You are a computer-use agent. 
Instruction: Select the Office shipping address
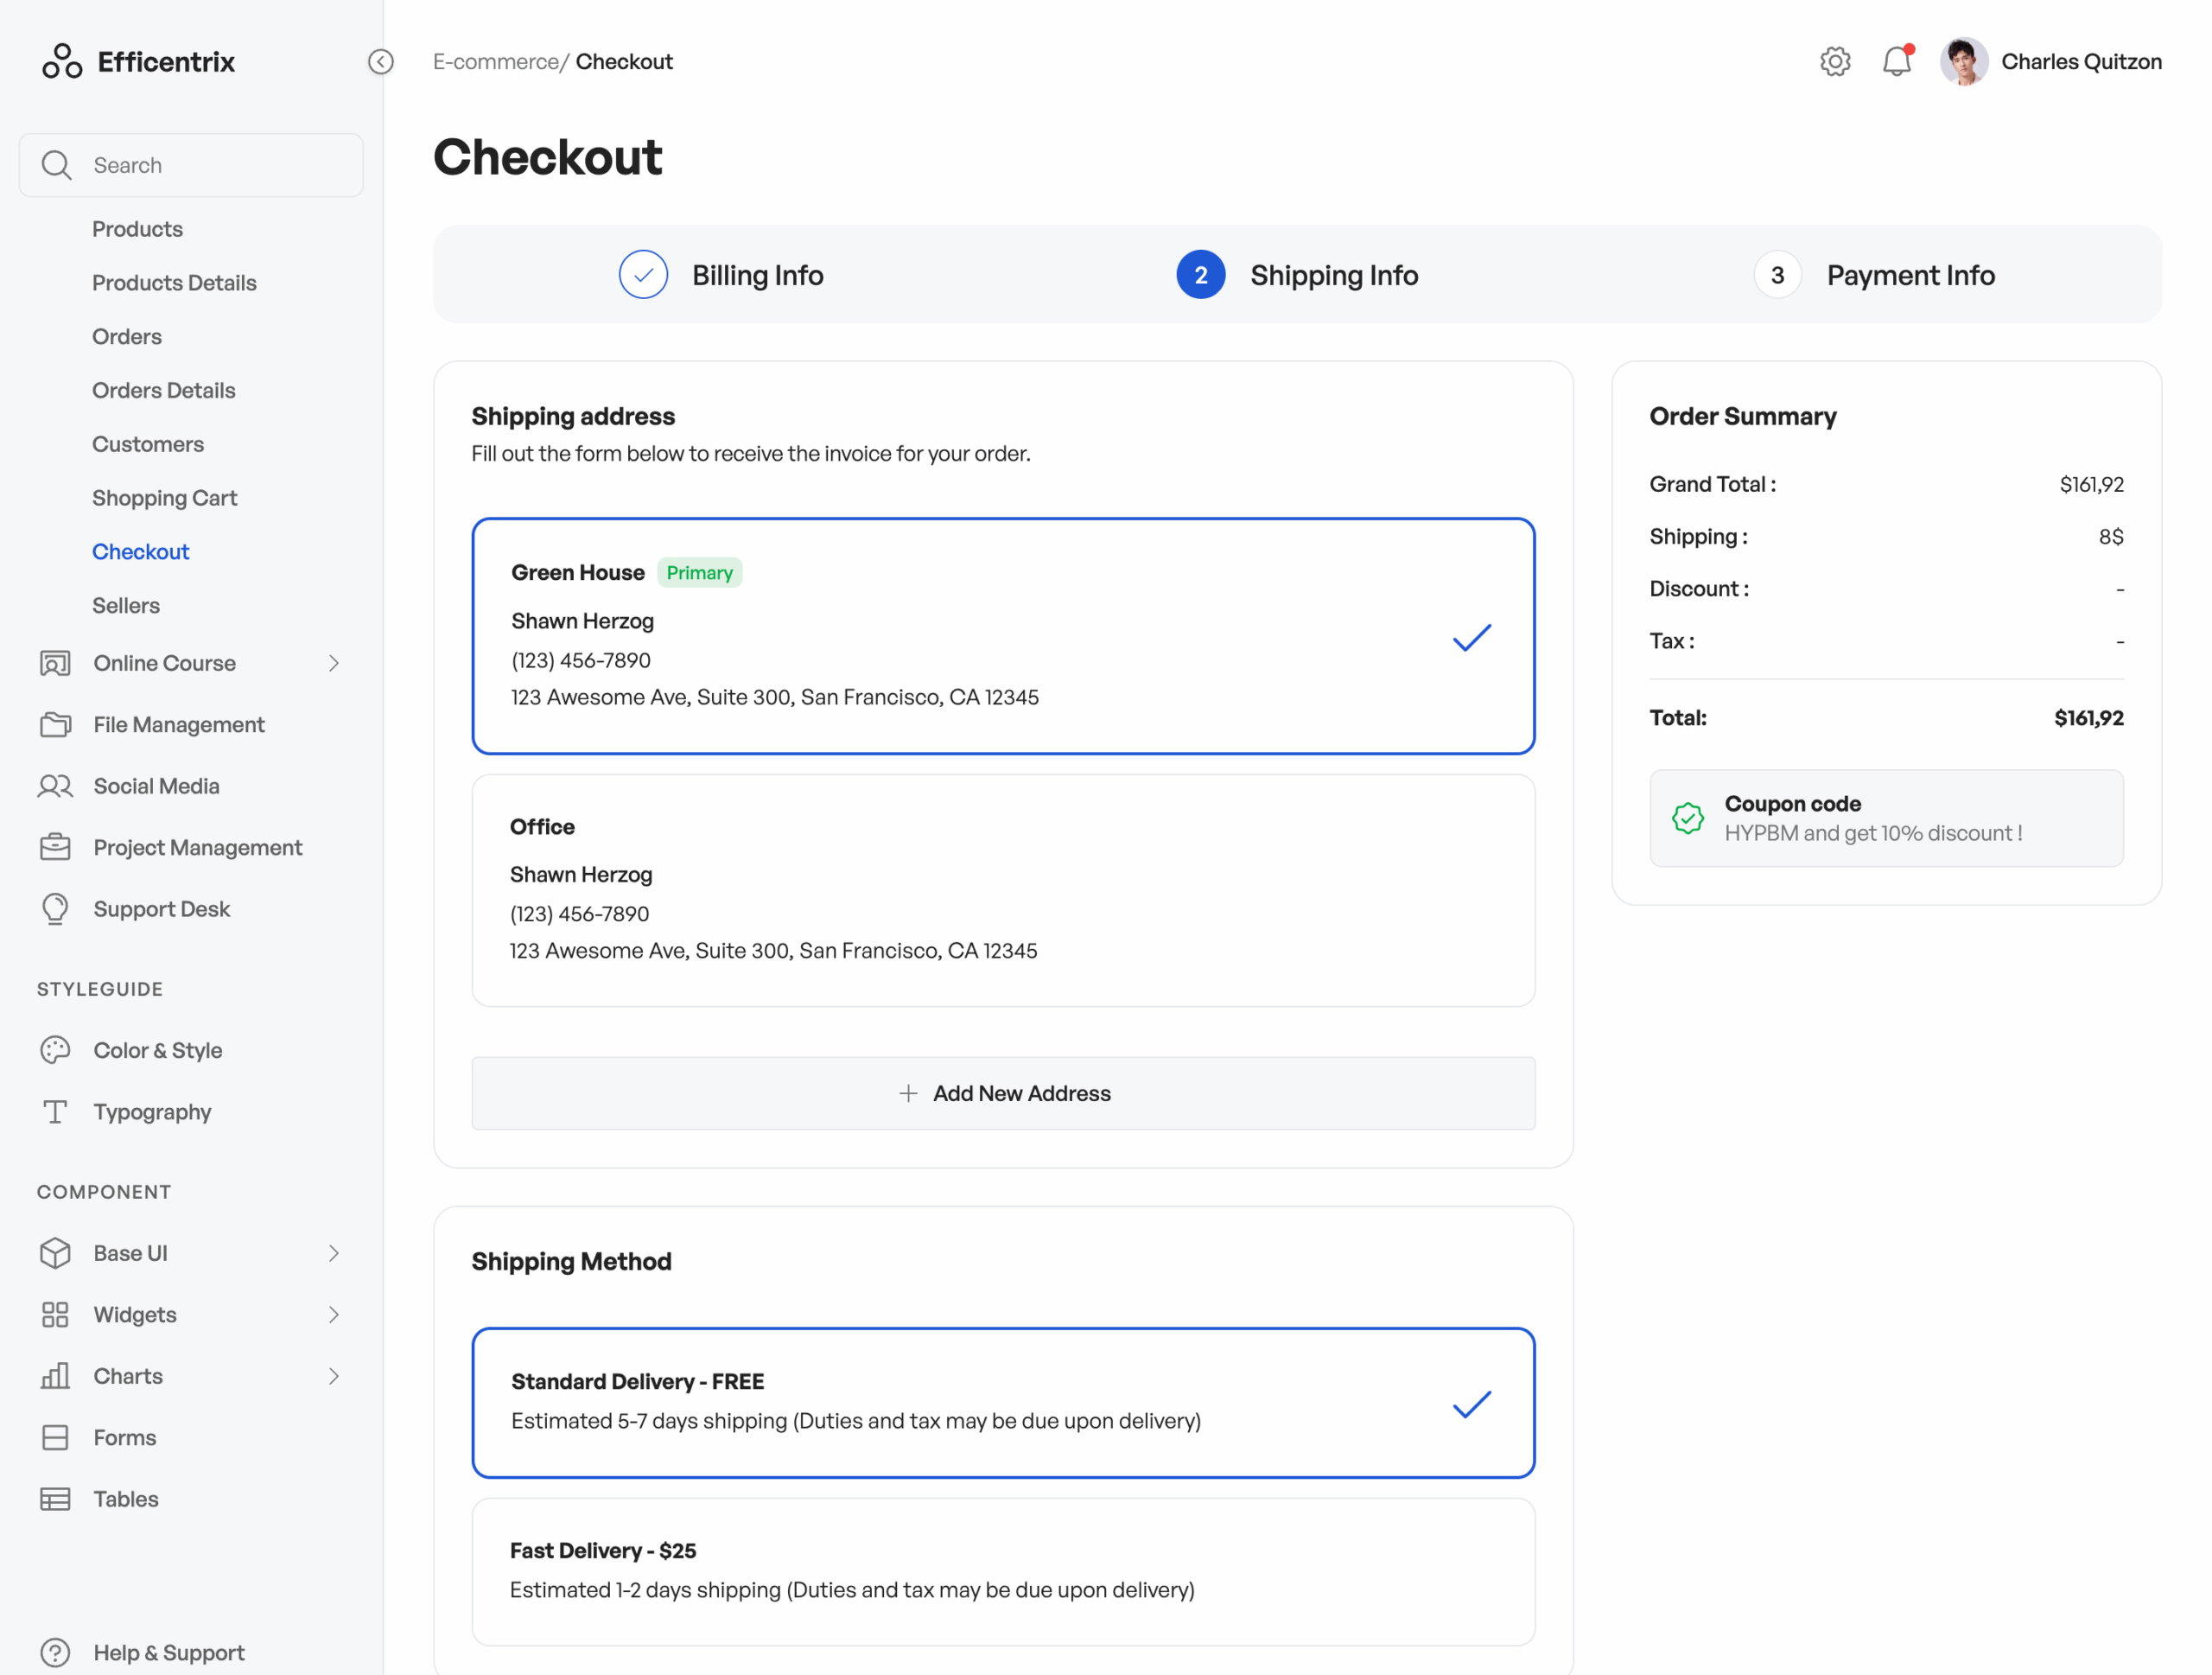tap(1002, 890)
